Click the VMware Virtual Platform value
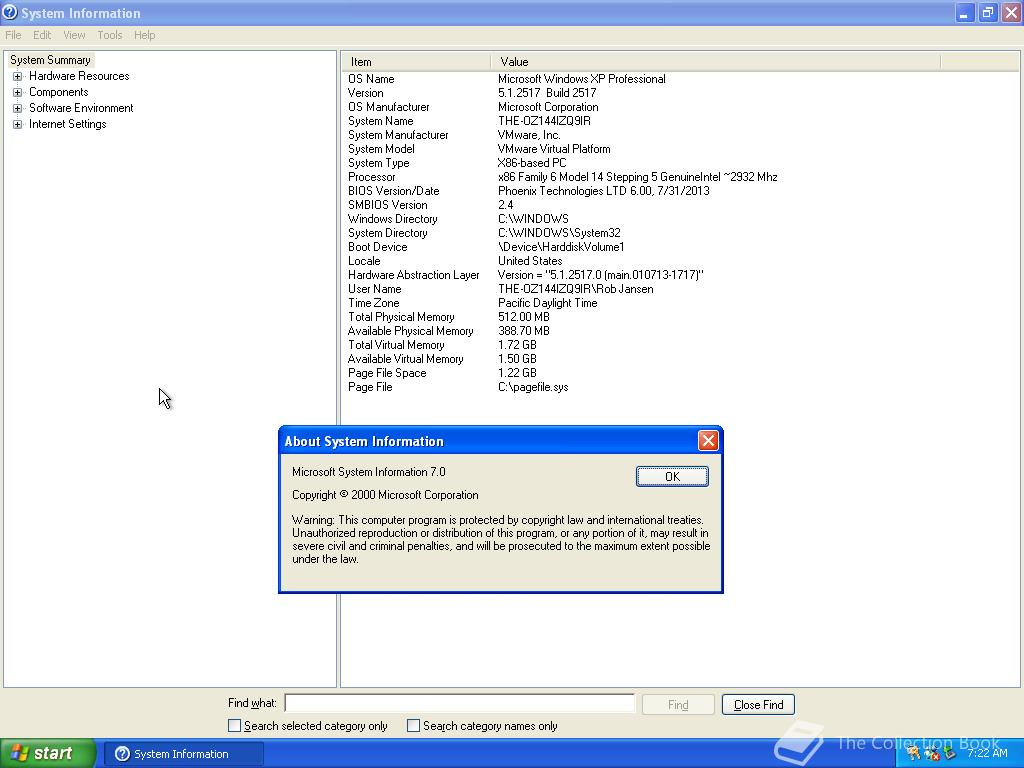 554,149
